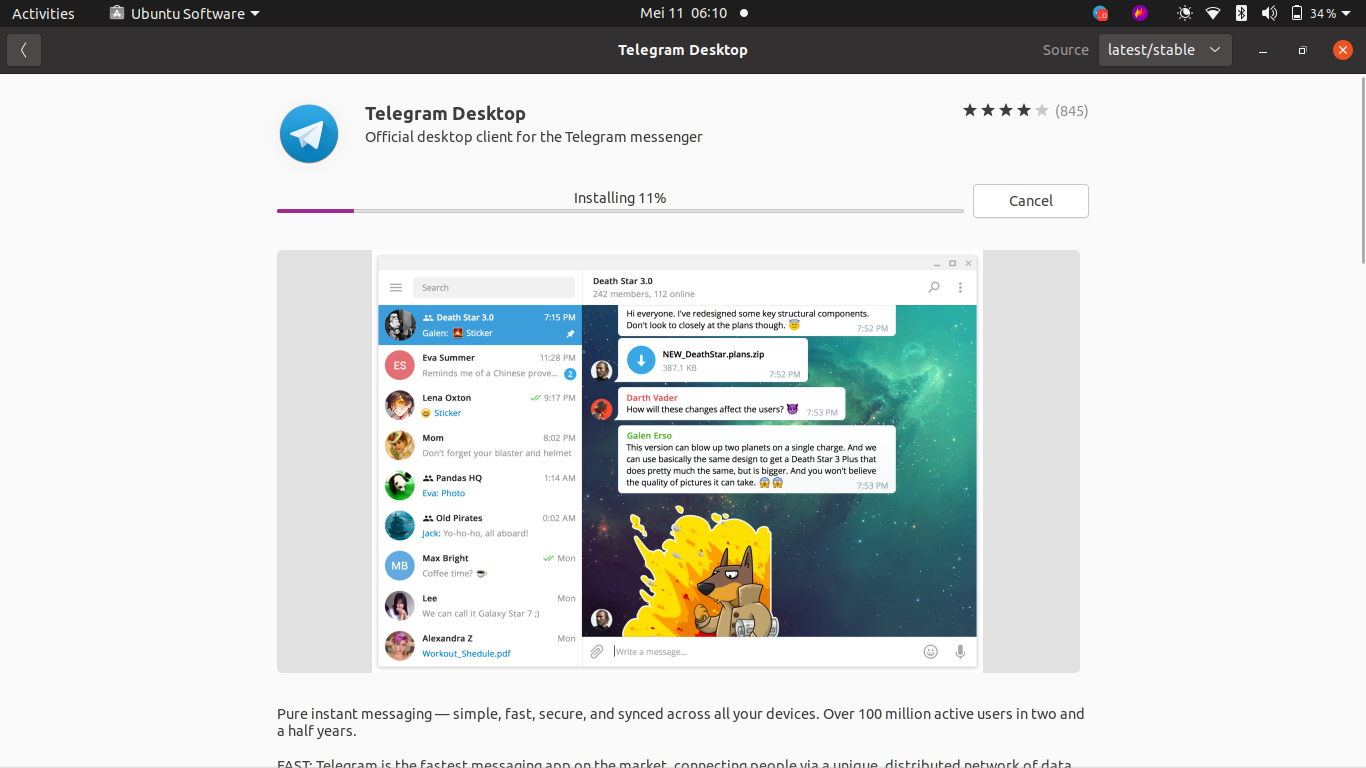Go back using the header back arrow

click(24, 50)
